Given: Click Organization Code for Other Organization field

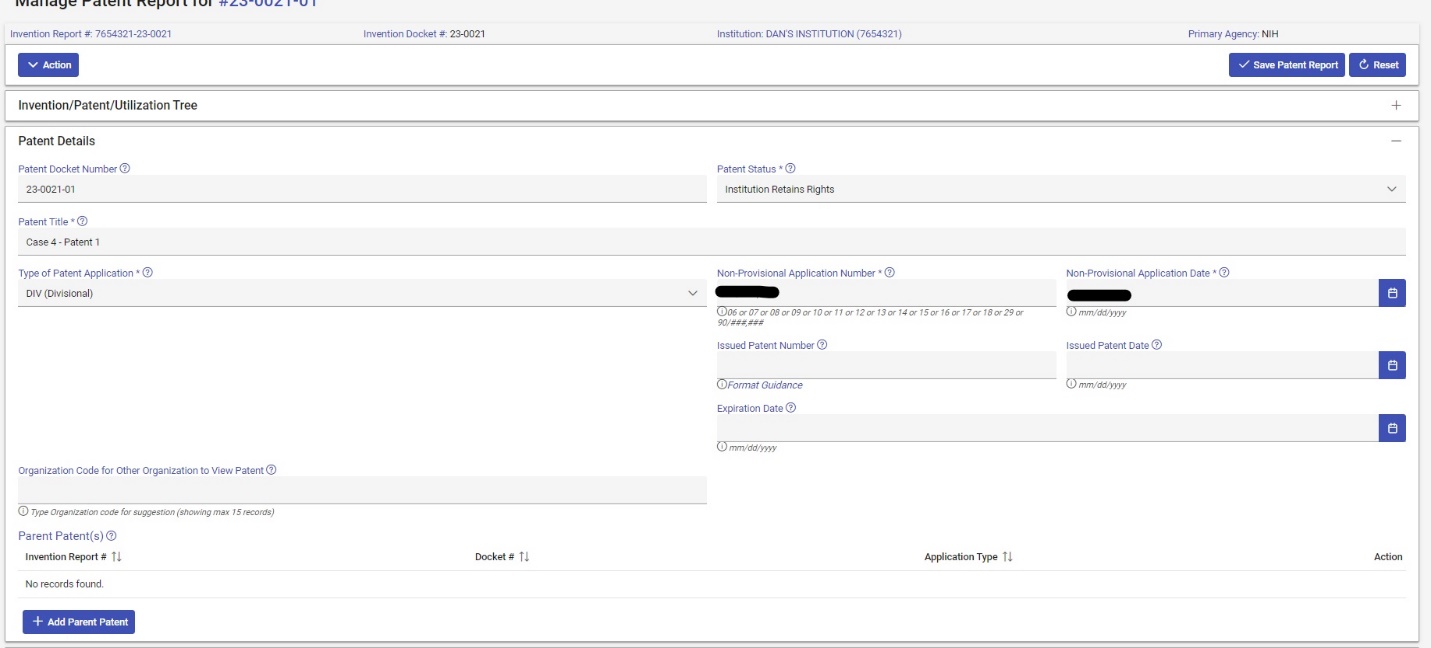Looking at the screenshot, I should pos(362,490).
